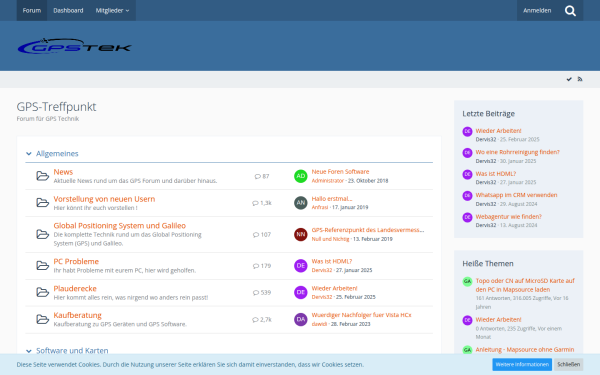Open Wo eine Rohrreinigung finden post

point(517,152)
